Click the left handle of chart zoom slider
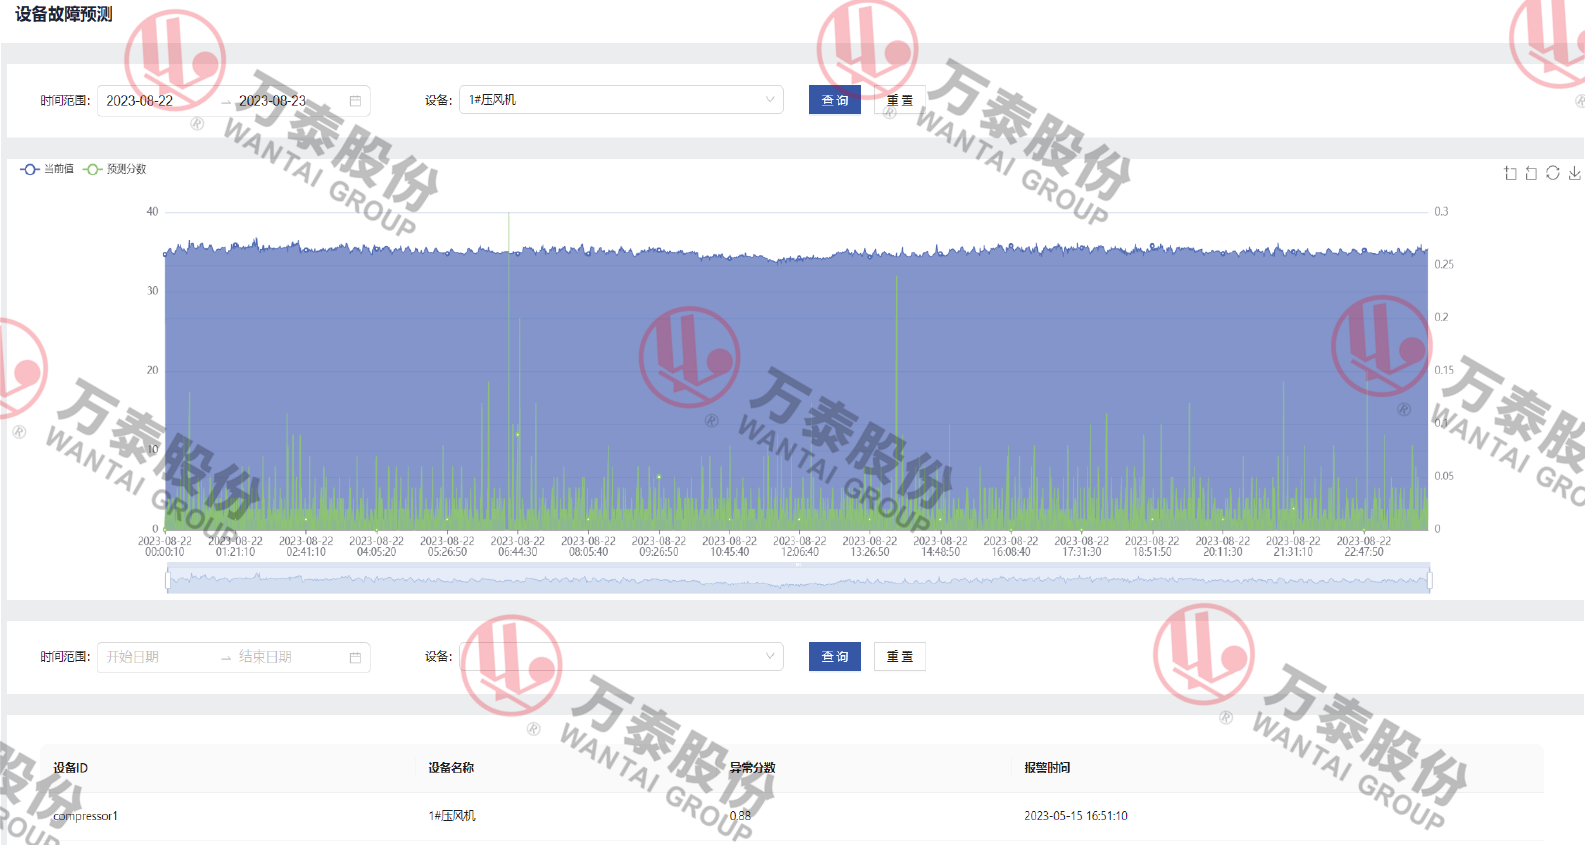1585x845 pixels. click(x=167, y=580)
